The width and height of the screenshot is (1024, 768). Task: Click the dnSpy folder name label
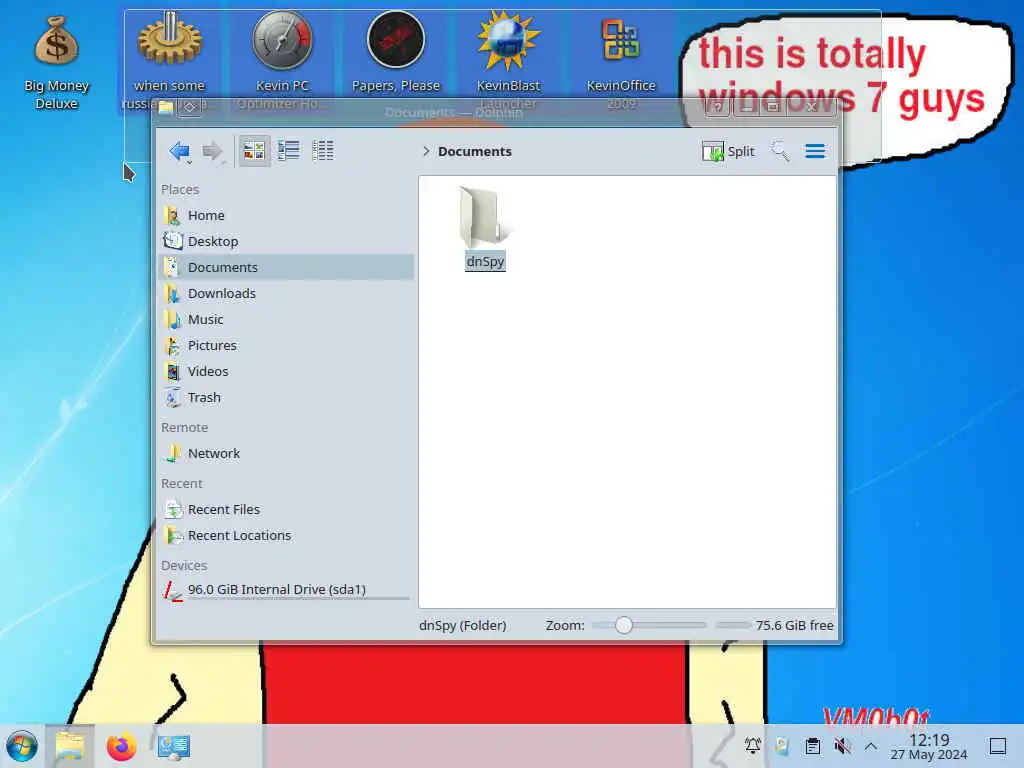485,261
